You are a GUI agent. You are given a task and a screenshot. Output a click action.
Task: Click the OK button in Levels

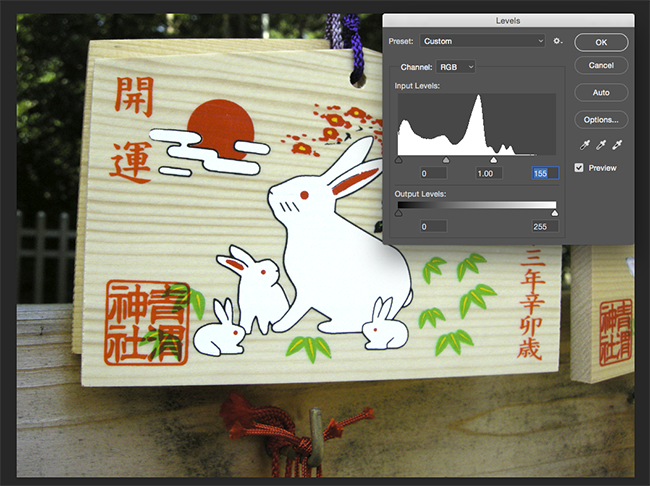(x=601, y=42)
